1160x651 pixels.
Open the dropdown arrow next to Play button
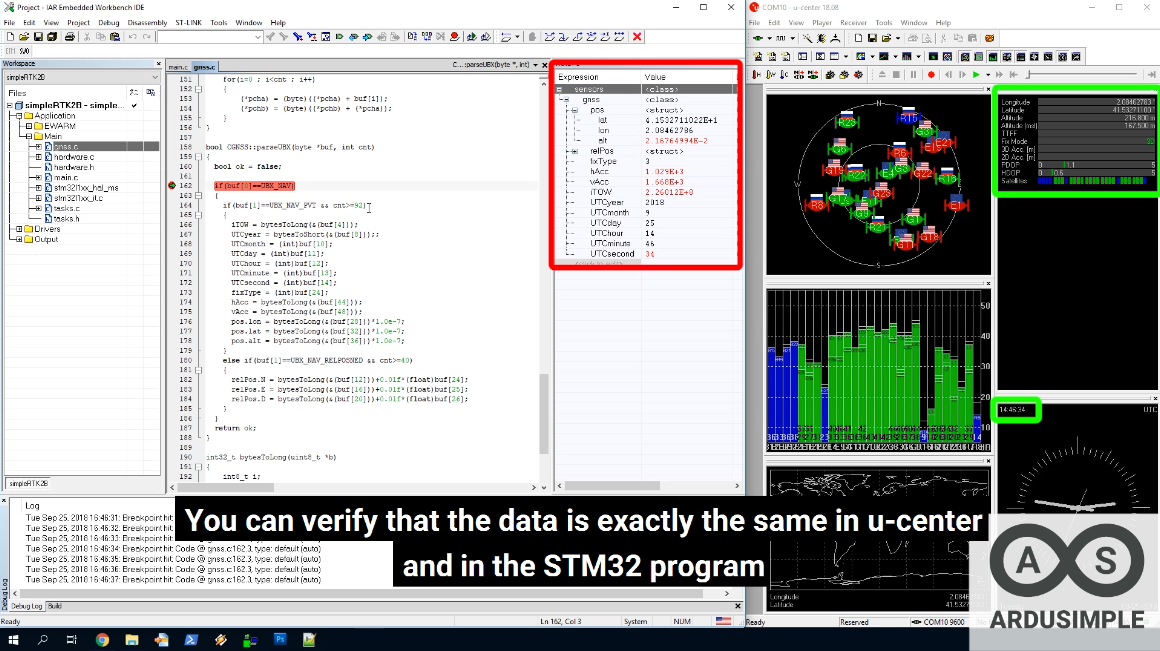coord(987,73)
